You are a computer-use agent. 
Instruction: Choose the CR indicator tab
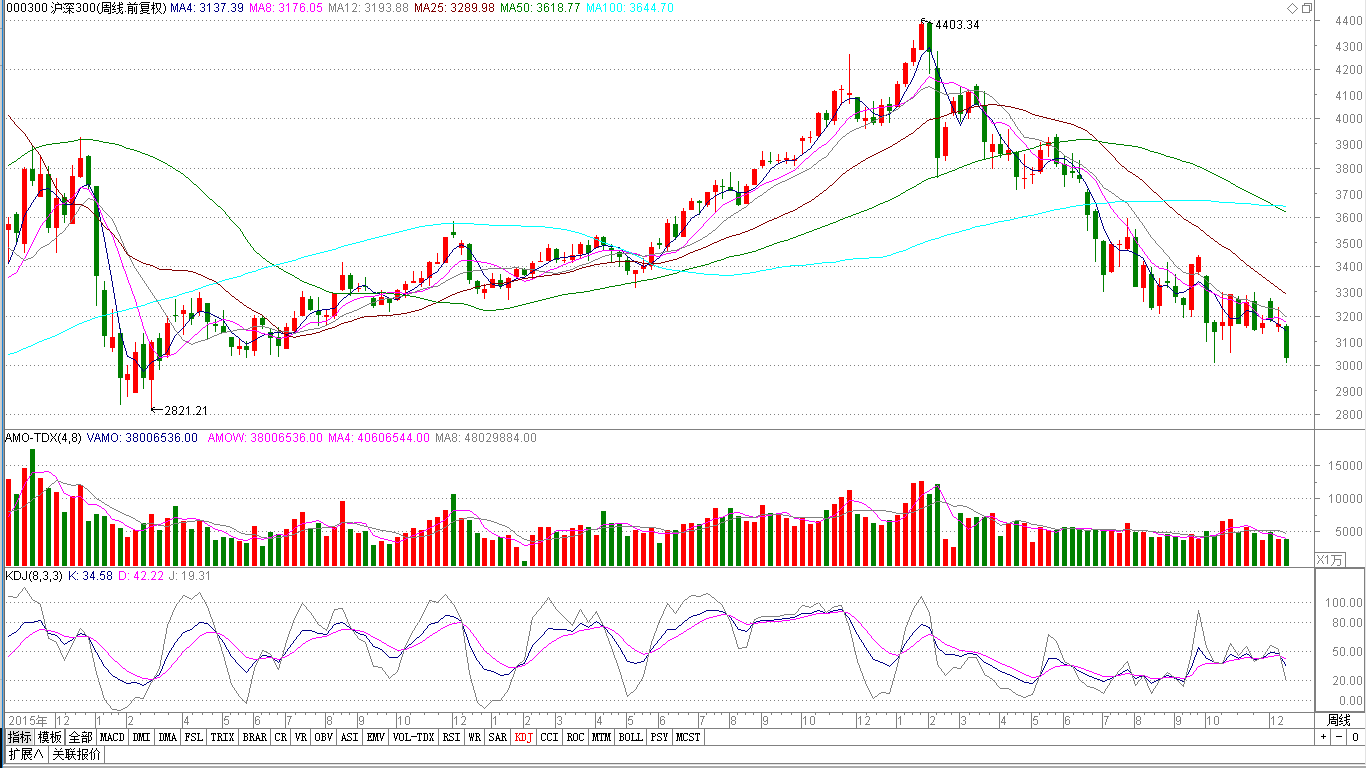pyautogui.click(x=281, y=737)
